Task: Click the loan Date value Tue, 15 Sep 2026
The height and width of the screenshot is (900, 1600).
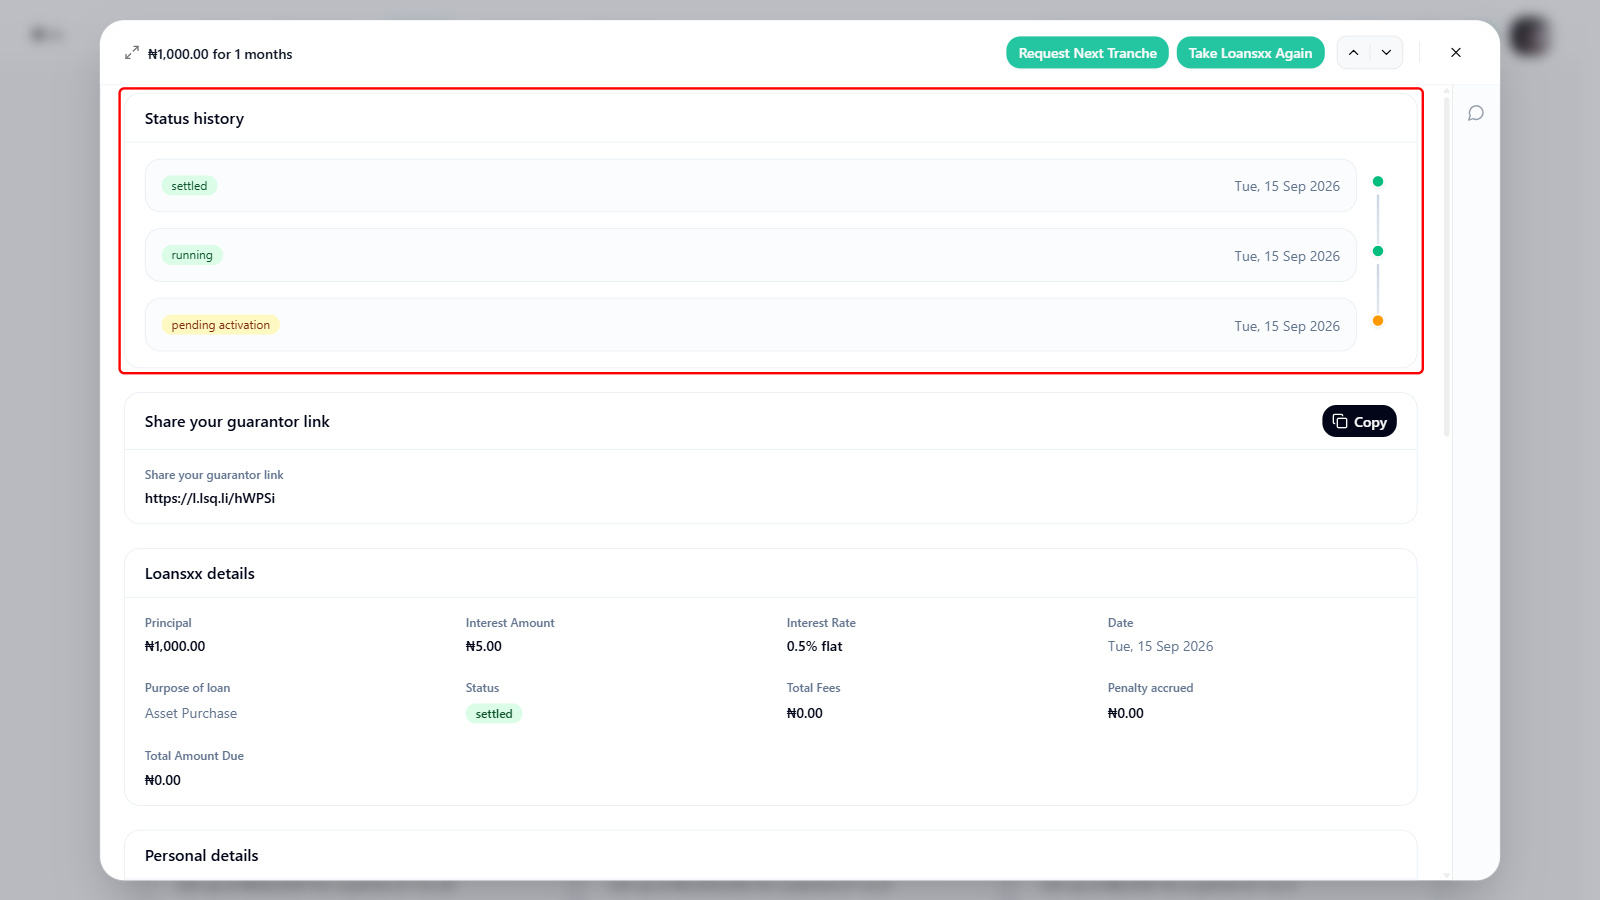Action: (x=1161, y=646)
